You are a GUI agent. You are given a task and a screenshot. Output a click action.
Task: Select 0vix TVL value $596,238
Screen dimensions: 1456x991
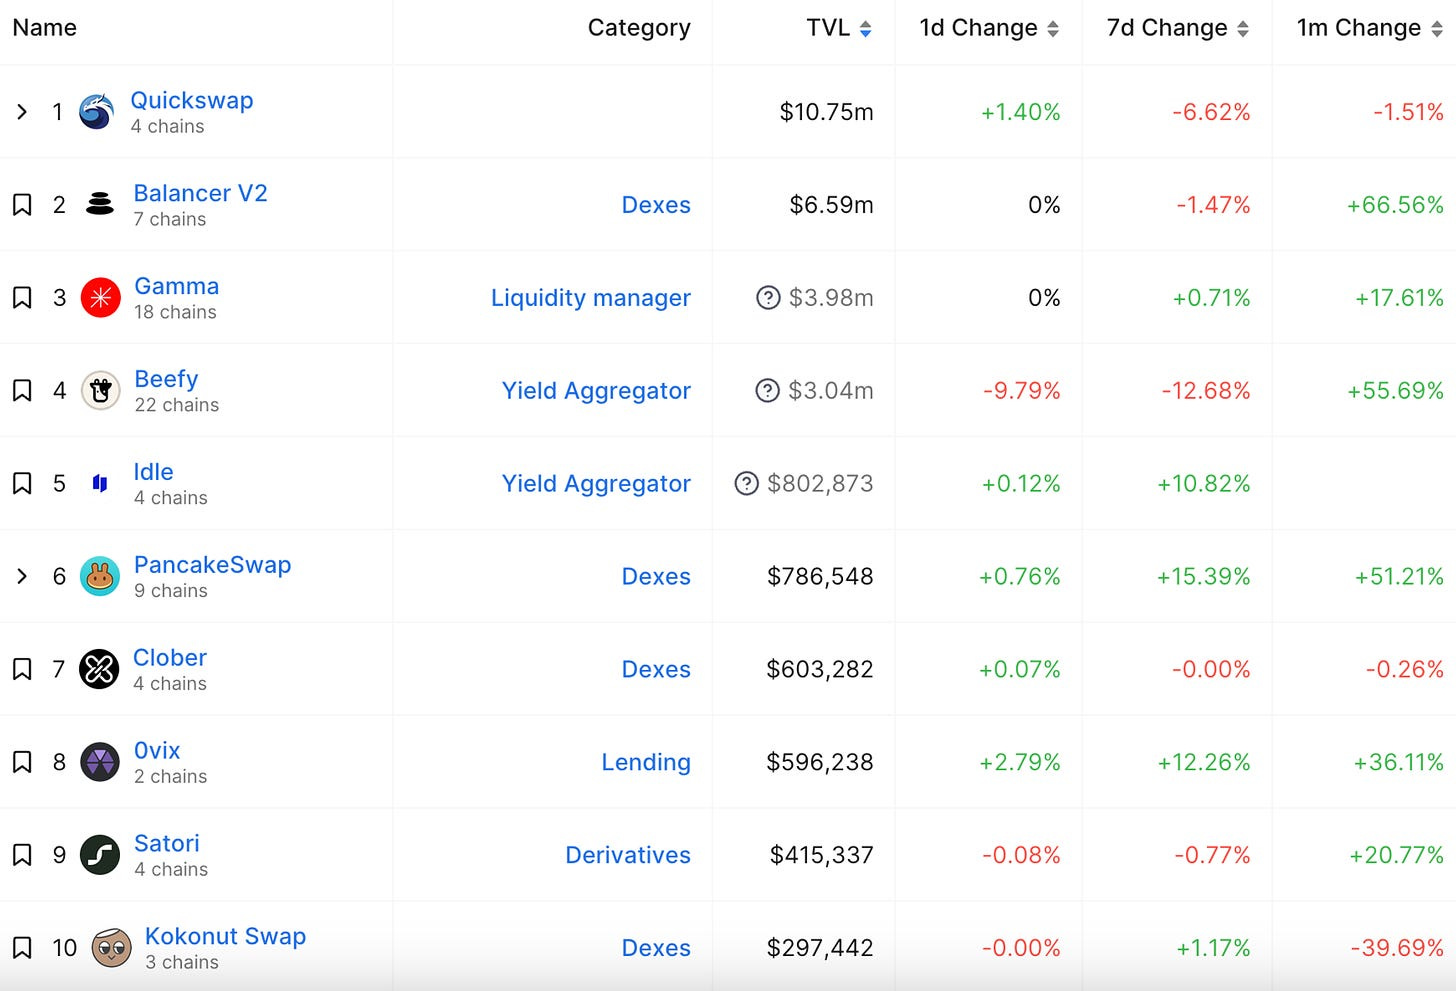point(820,763)
